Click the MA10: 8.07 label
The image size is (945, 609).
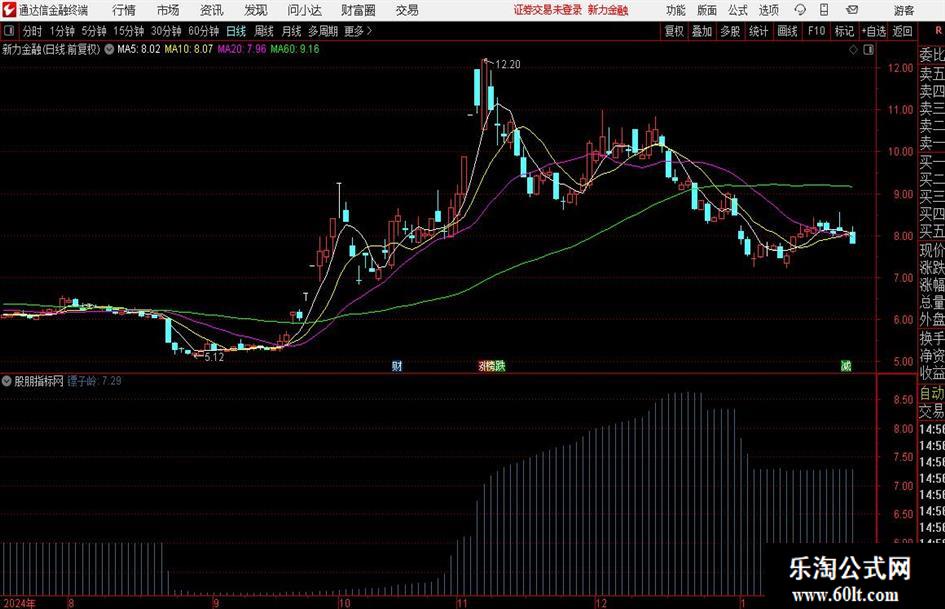pos(189,49)
